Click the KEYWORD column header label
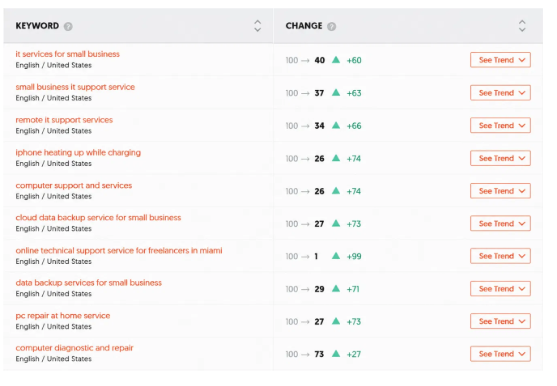The height and width of the screenshot is (386, 557). (x=37, y=26)
